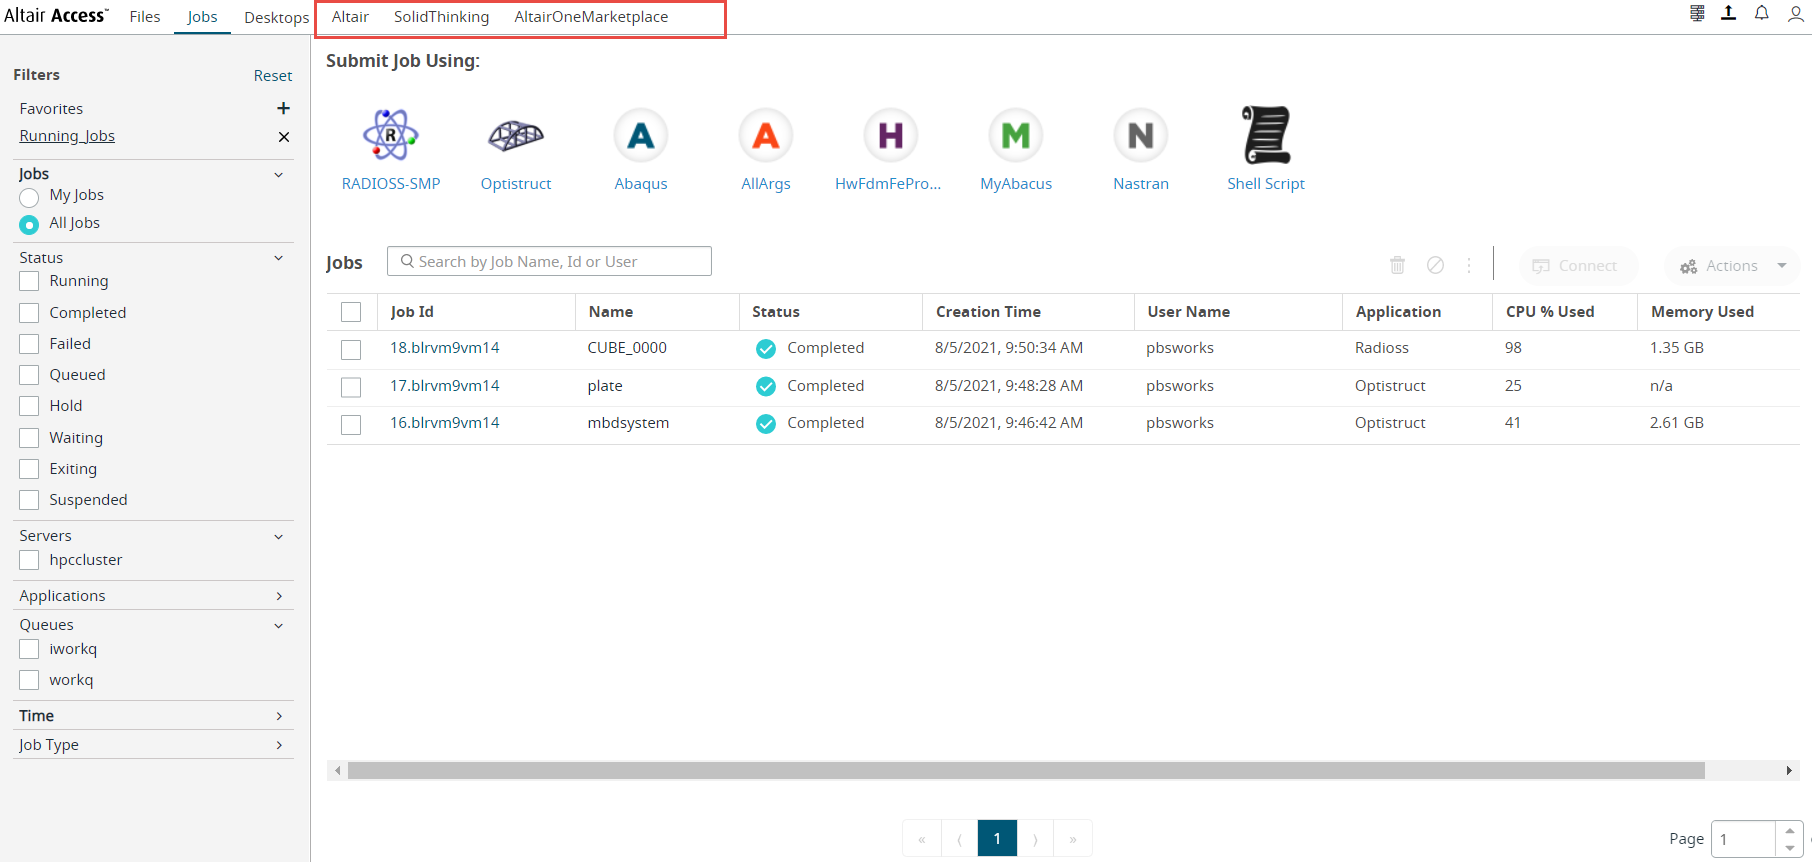Delete selected jobs with trash icon
Image resolution: width=1812 pixels, height=862 pixels.
(1398, 265)
